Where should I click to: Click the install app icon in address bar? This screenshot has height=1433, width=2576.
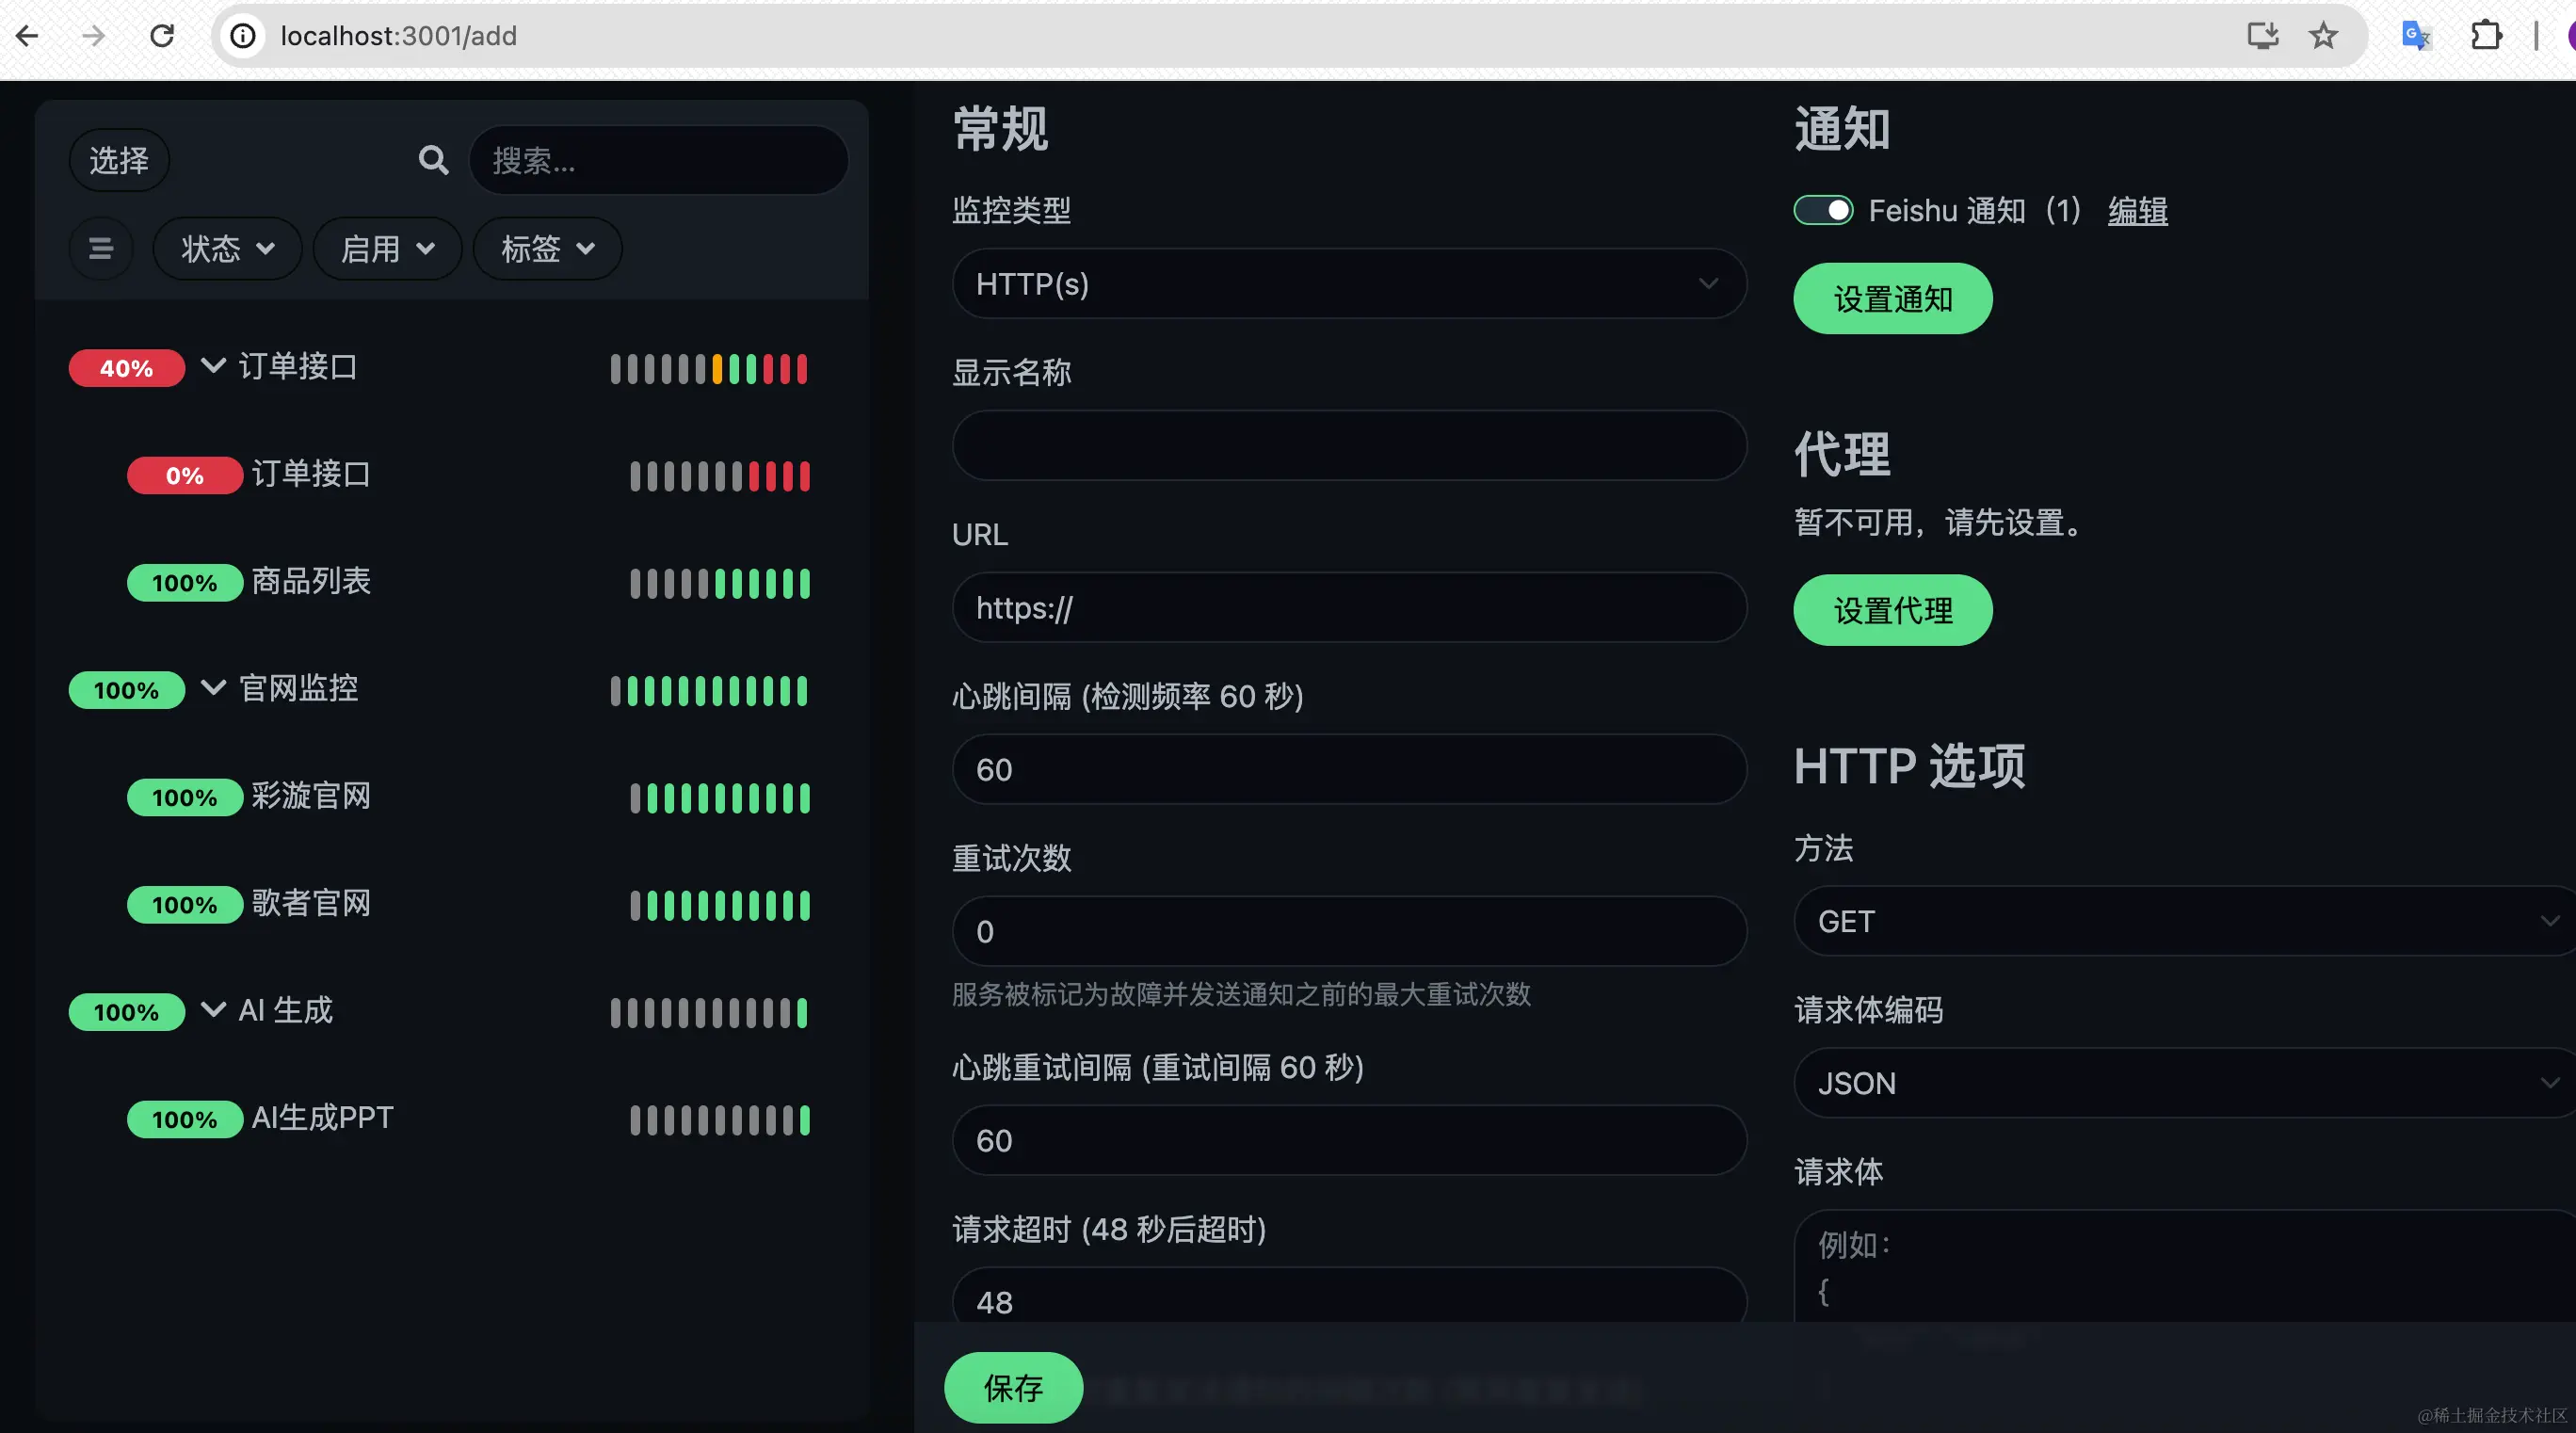coord(2262,36)
